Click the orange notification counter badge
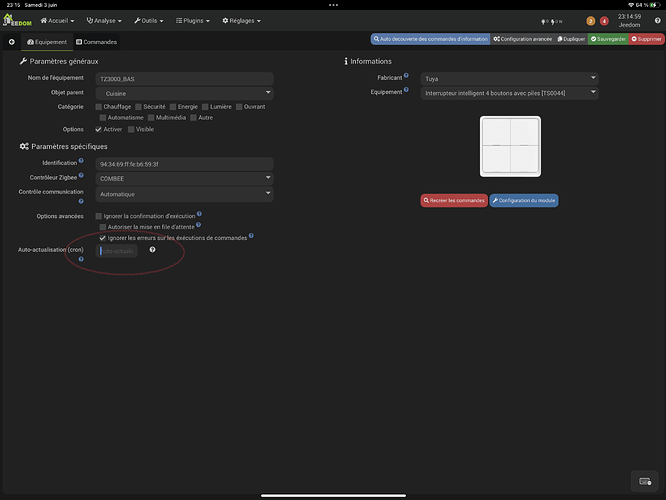This screenshot has width=666, height=500. click(x=590, y=21)
